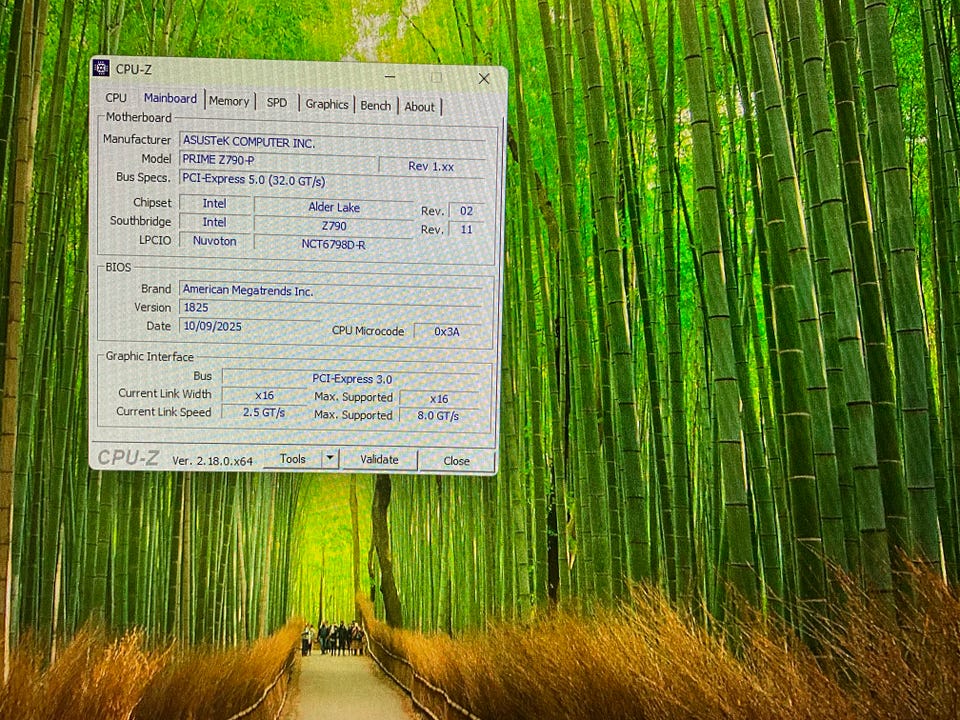Click the Model field PRIME Z790-P
Viewport: 960px width, 720px height.
tap(278, 160)
